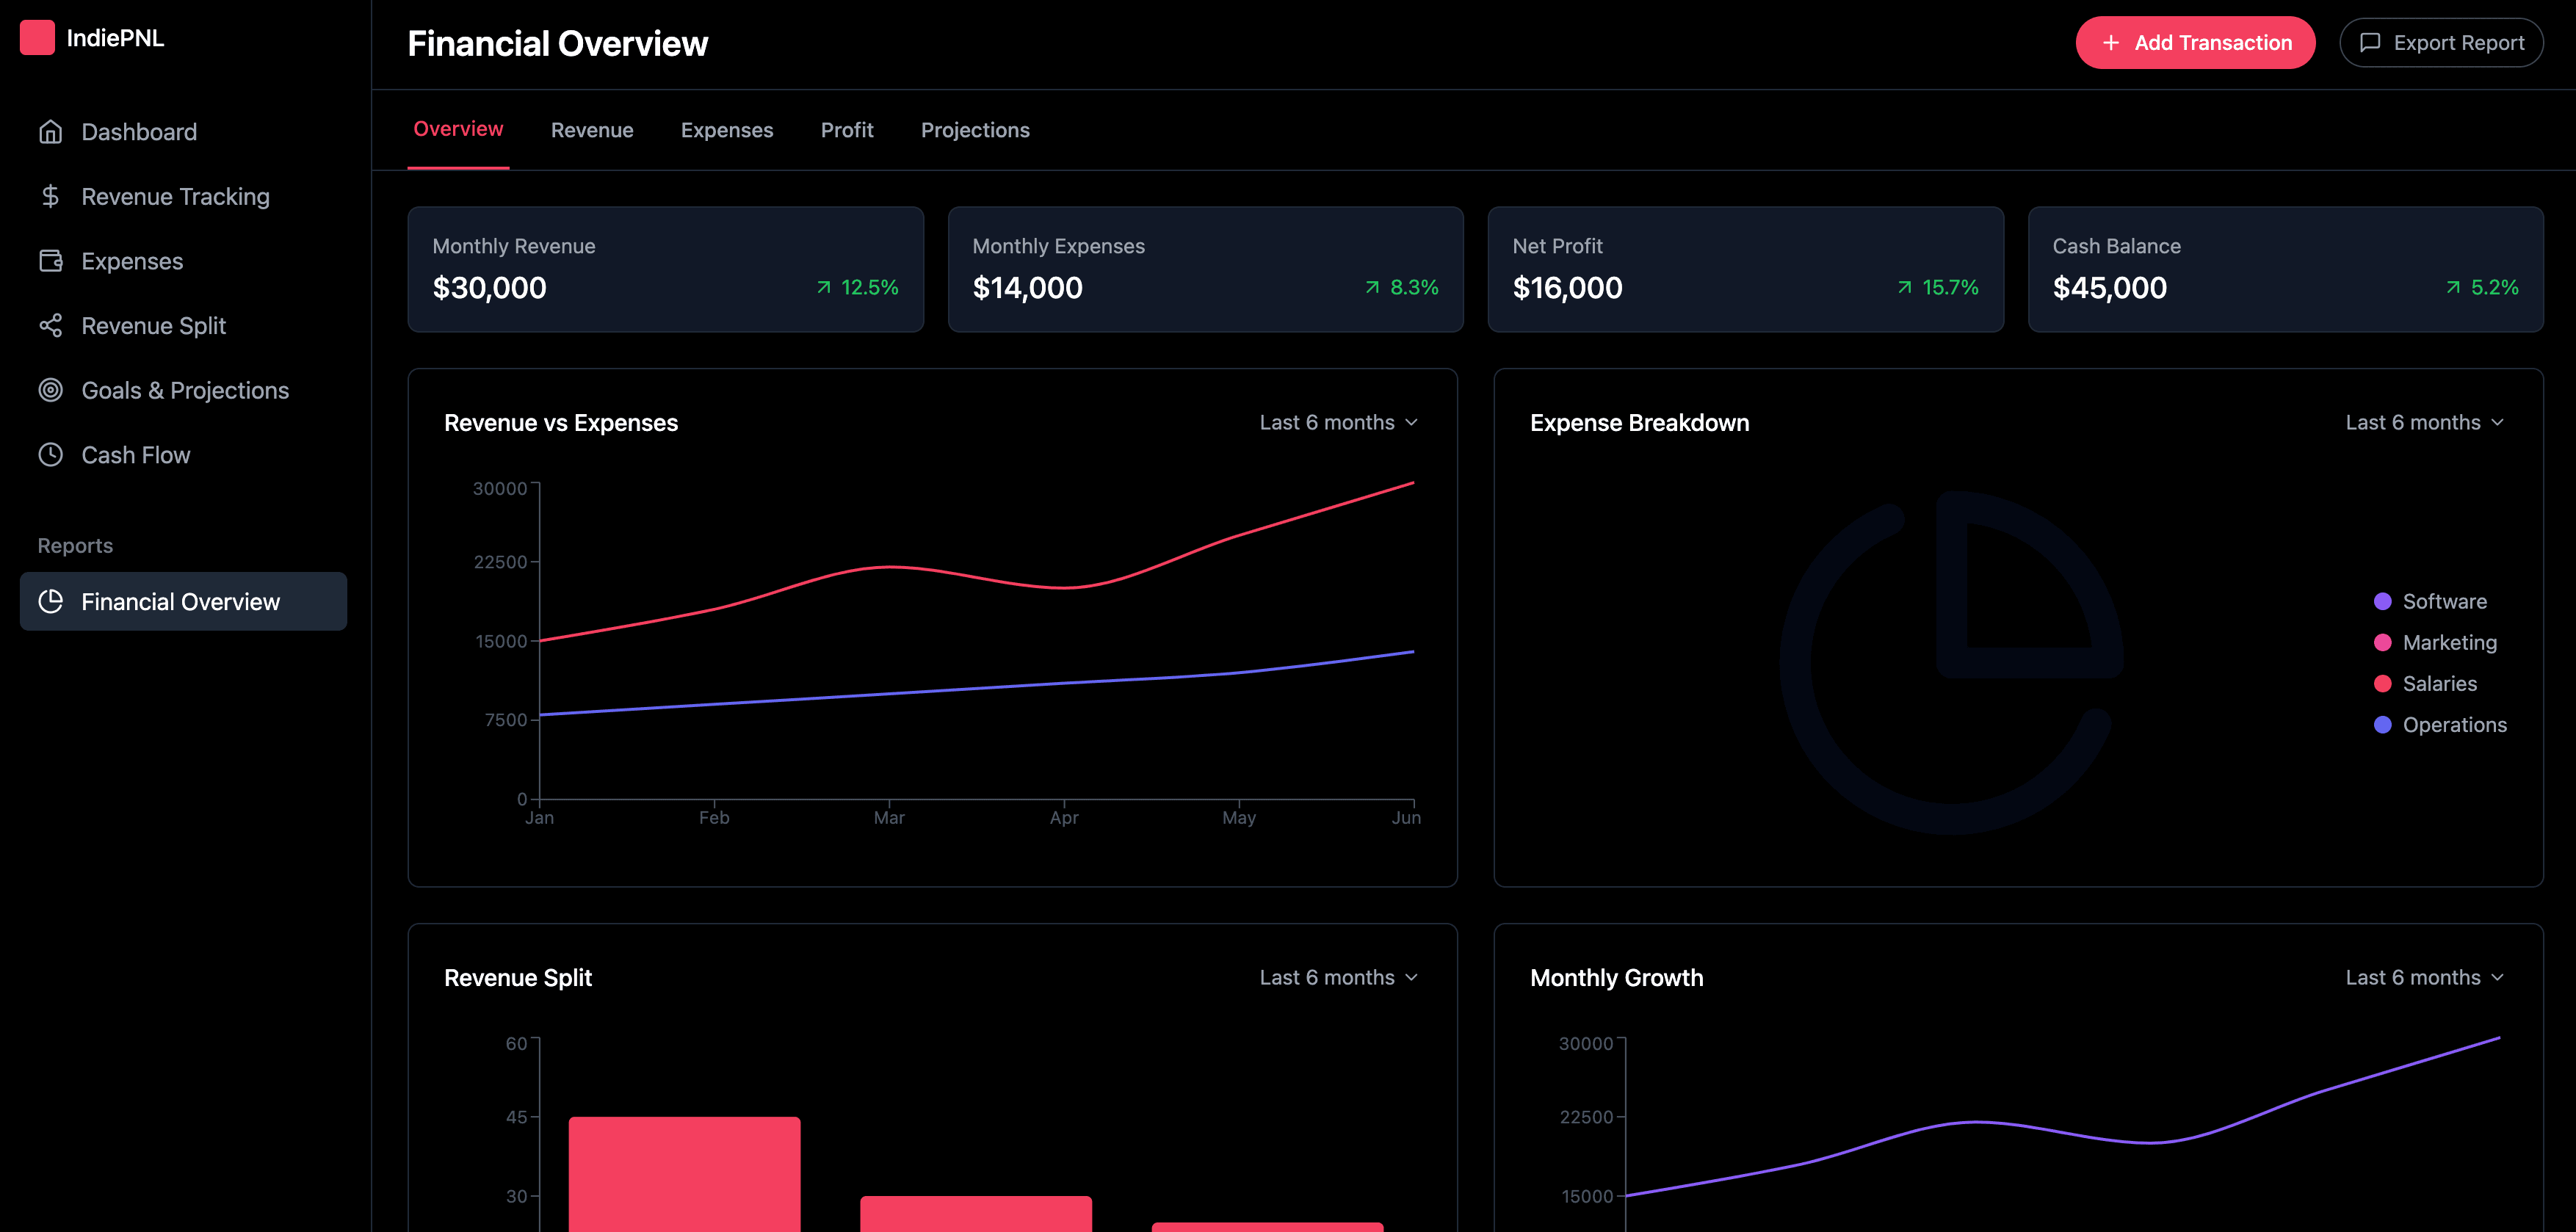The width and height of the screenshot is (2576, 1232).
Task: Click the large pie chart placeholder graphic
Action: click(x=1951, y=662)
